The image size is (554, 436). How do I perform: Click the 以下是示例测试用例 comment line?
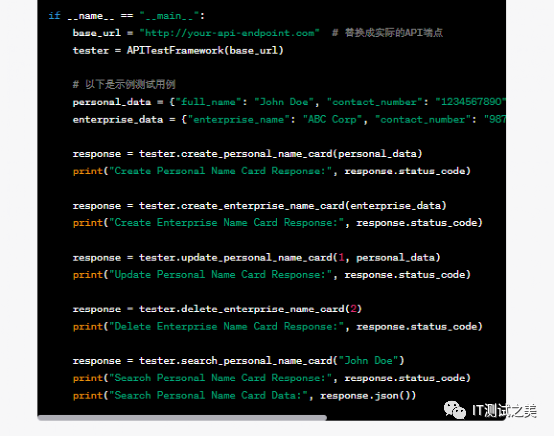tap(124, 84)
